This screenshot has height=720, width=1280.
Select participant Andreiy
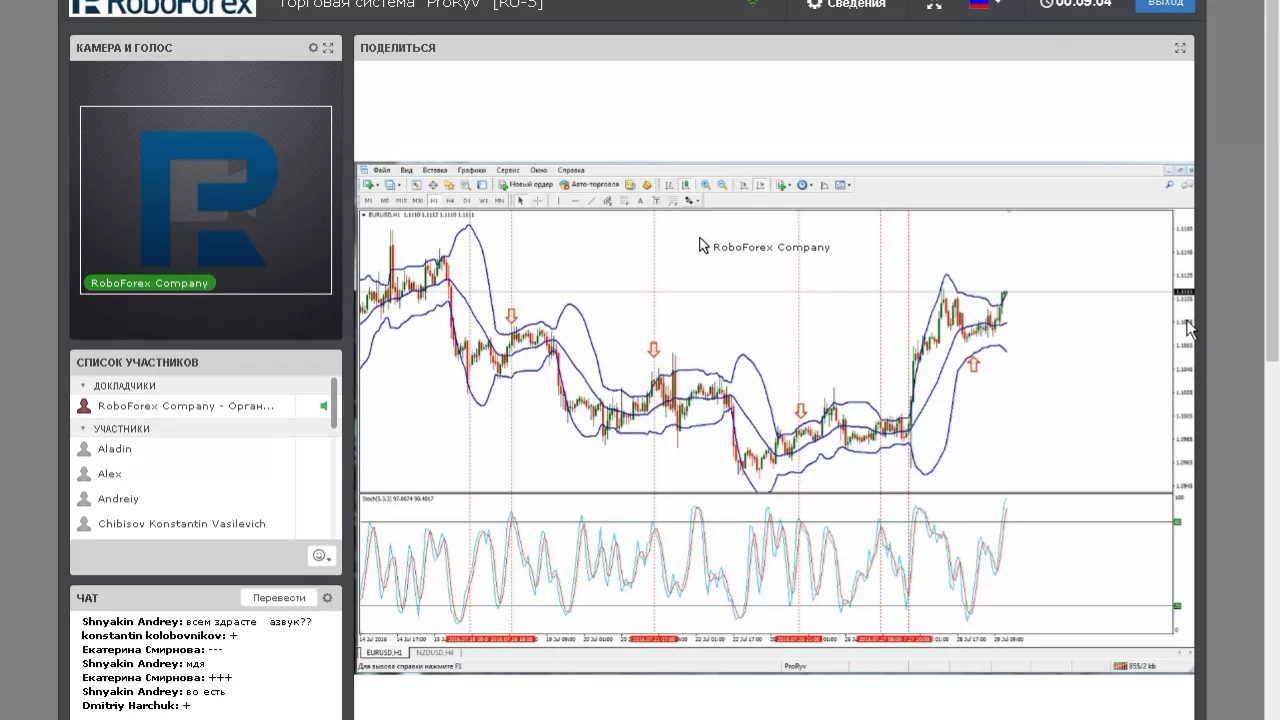pos(118,499)
